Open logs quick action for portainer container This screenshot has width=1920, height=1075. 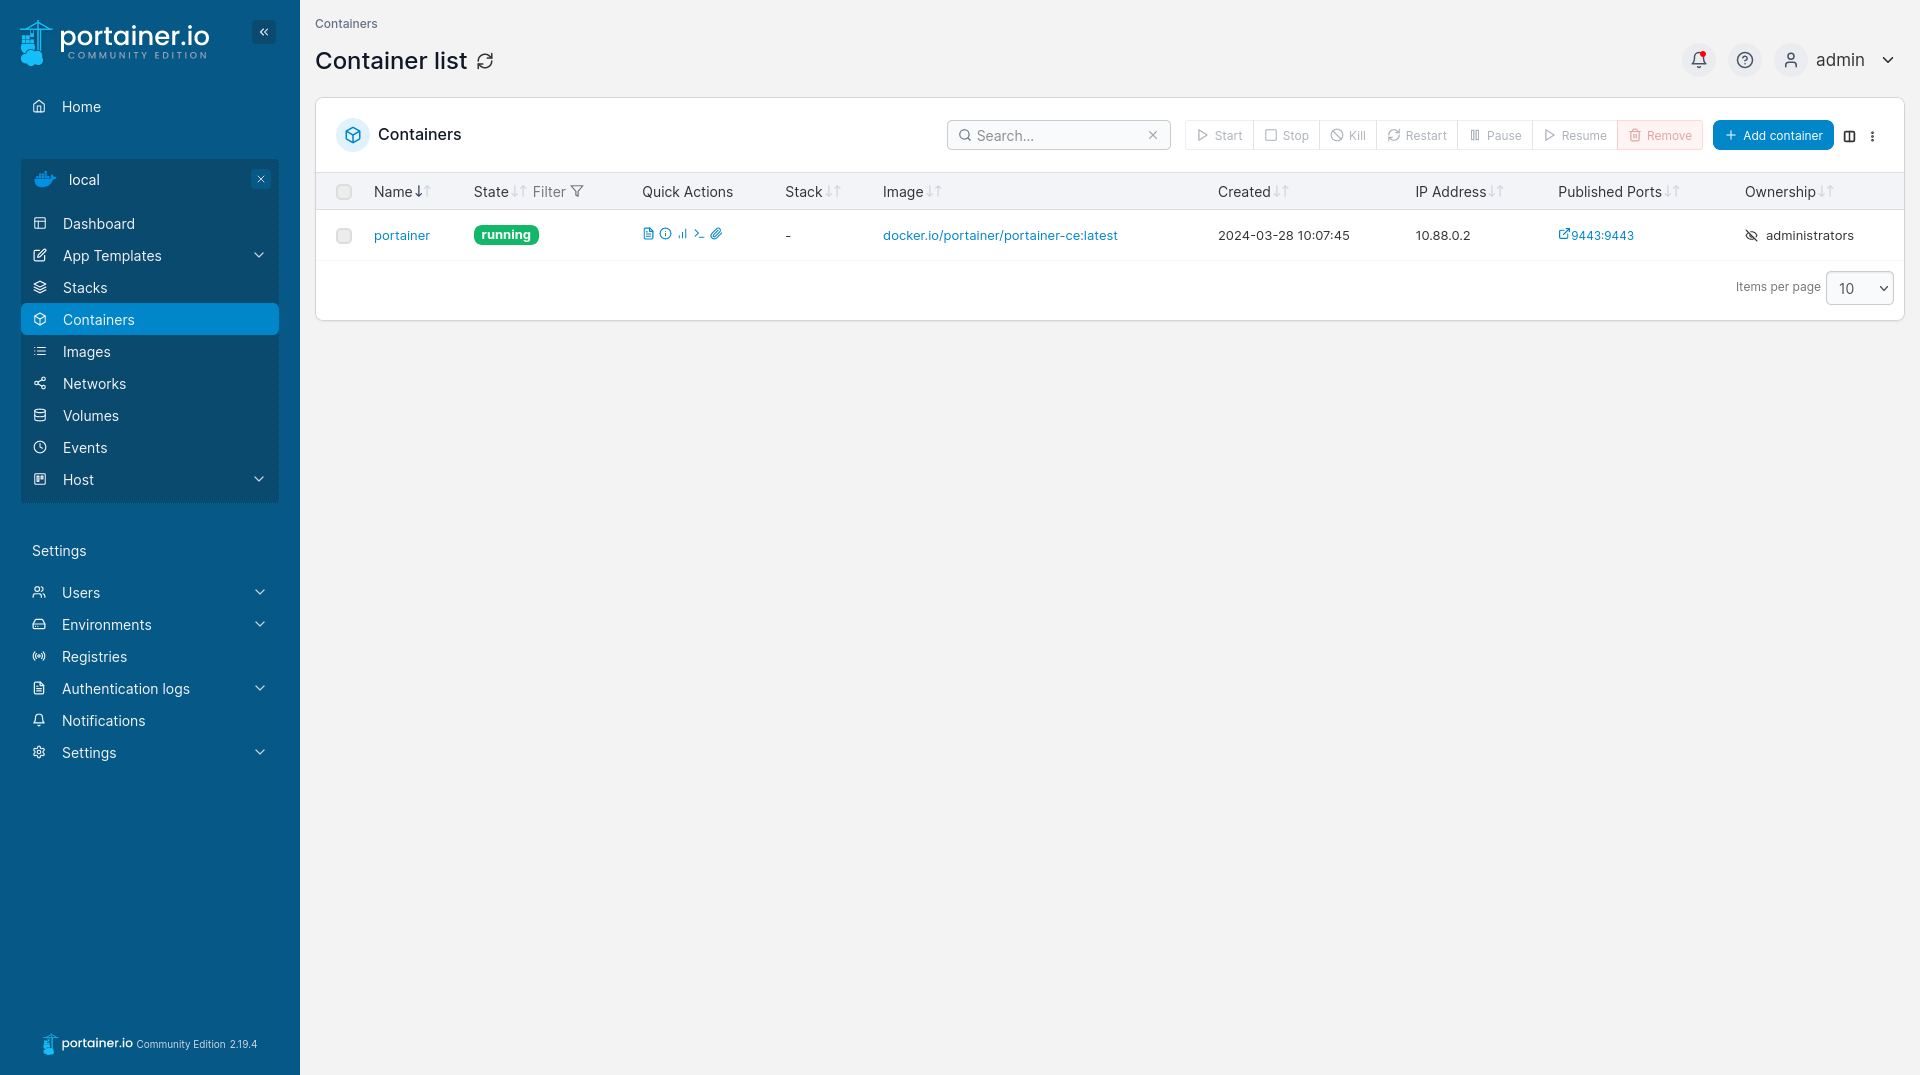pyautogui.click(x=648, y=234)
